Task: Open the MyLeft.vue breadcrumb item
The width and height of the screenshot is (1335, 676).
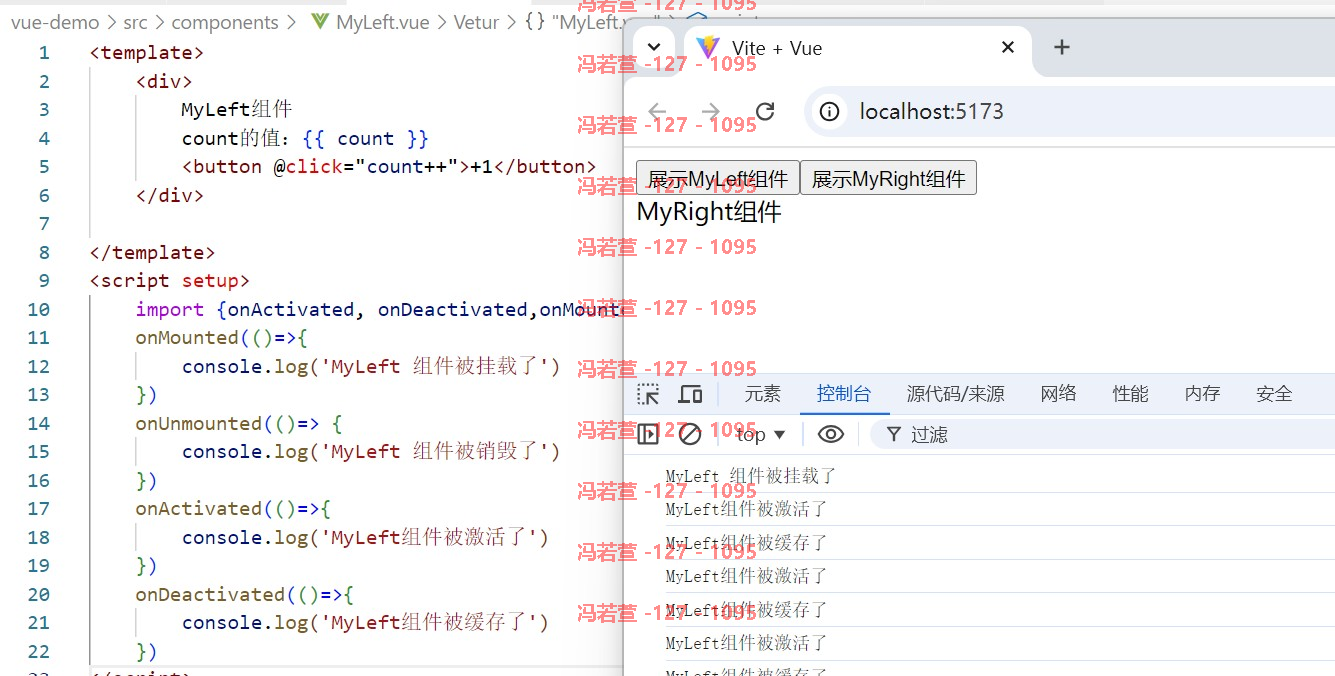Action: coord(383,22)
